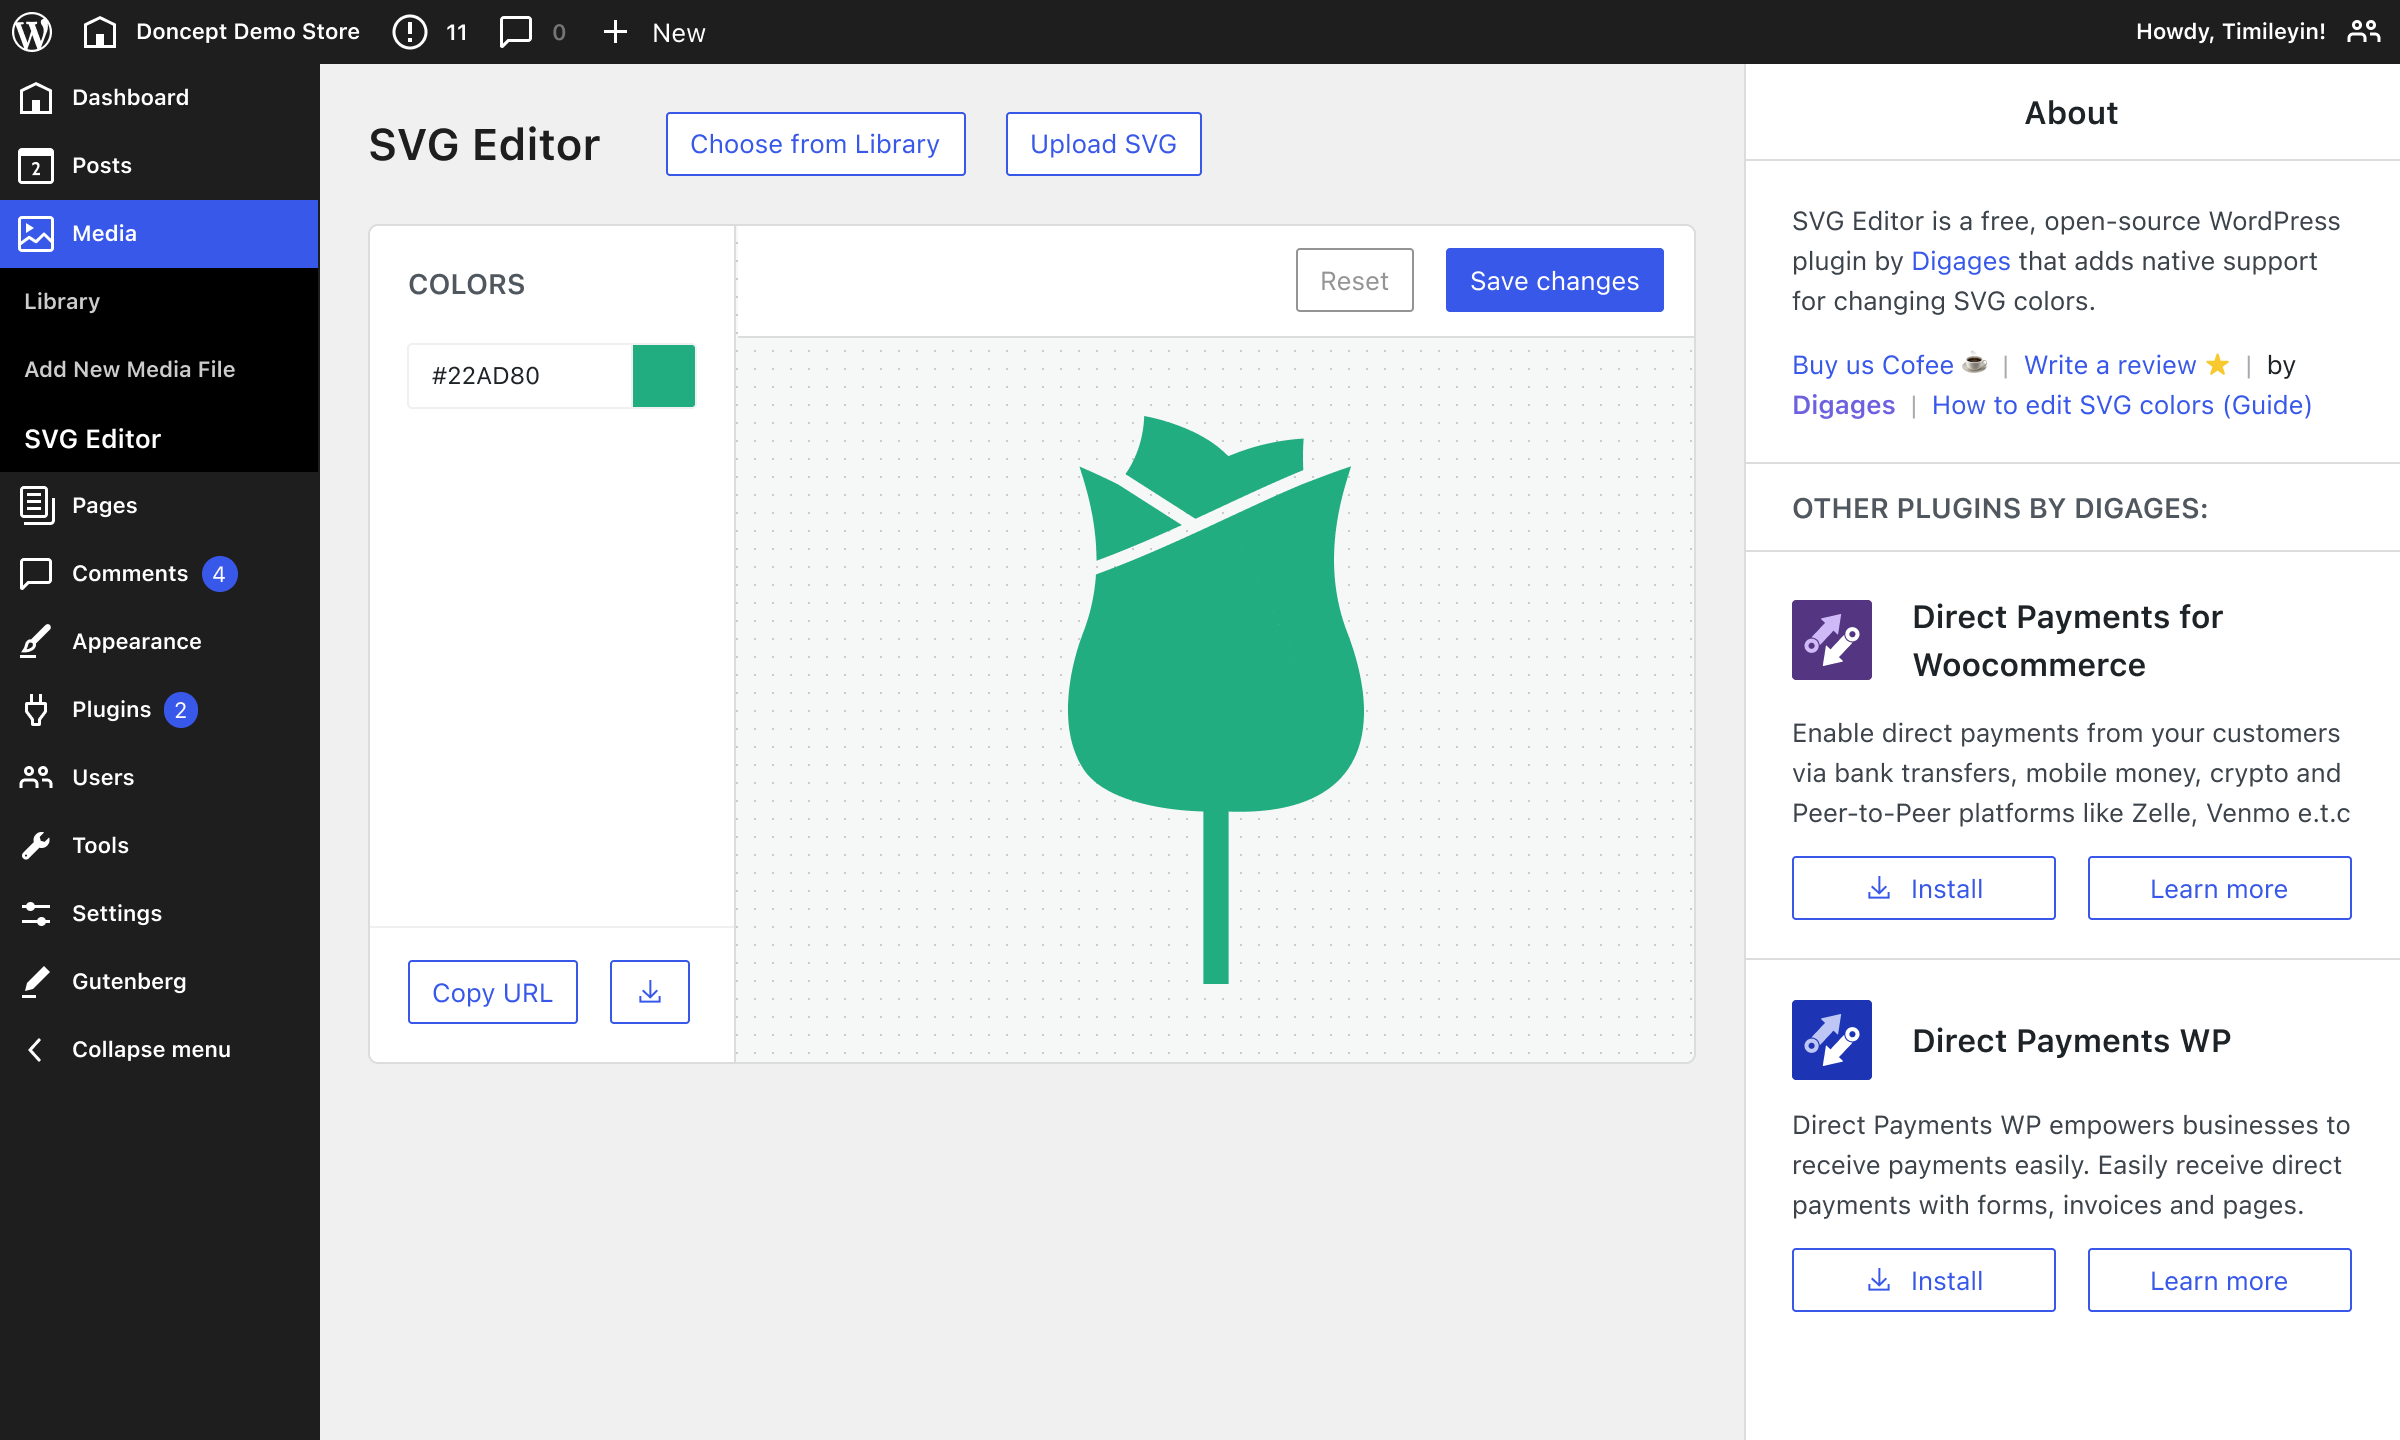Image resolution: width=2400 pixels, height=1440 pixels.
Task: Click the Reset button
Action: (1355, 280)
